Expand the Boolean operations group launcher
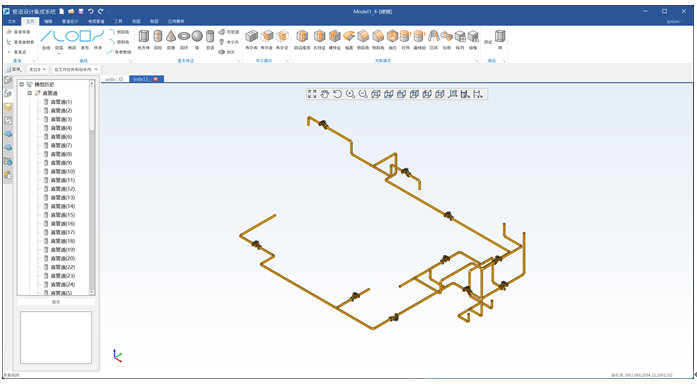697x385 pixels. point(287,61)
